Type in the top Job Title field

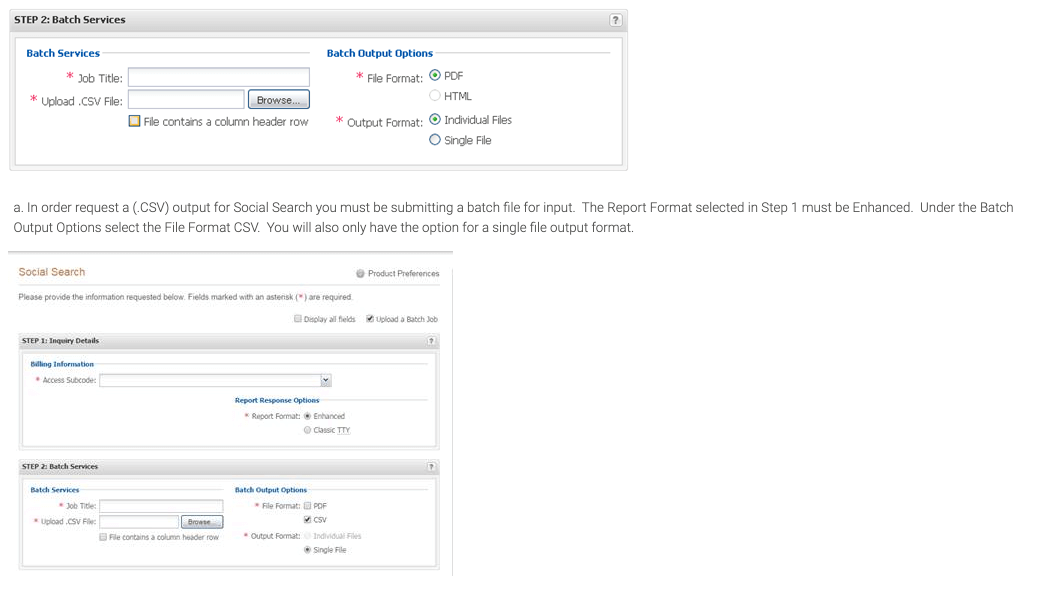218,78
